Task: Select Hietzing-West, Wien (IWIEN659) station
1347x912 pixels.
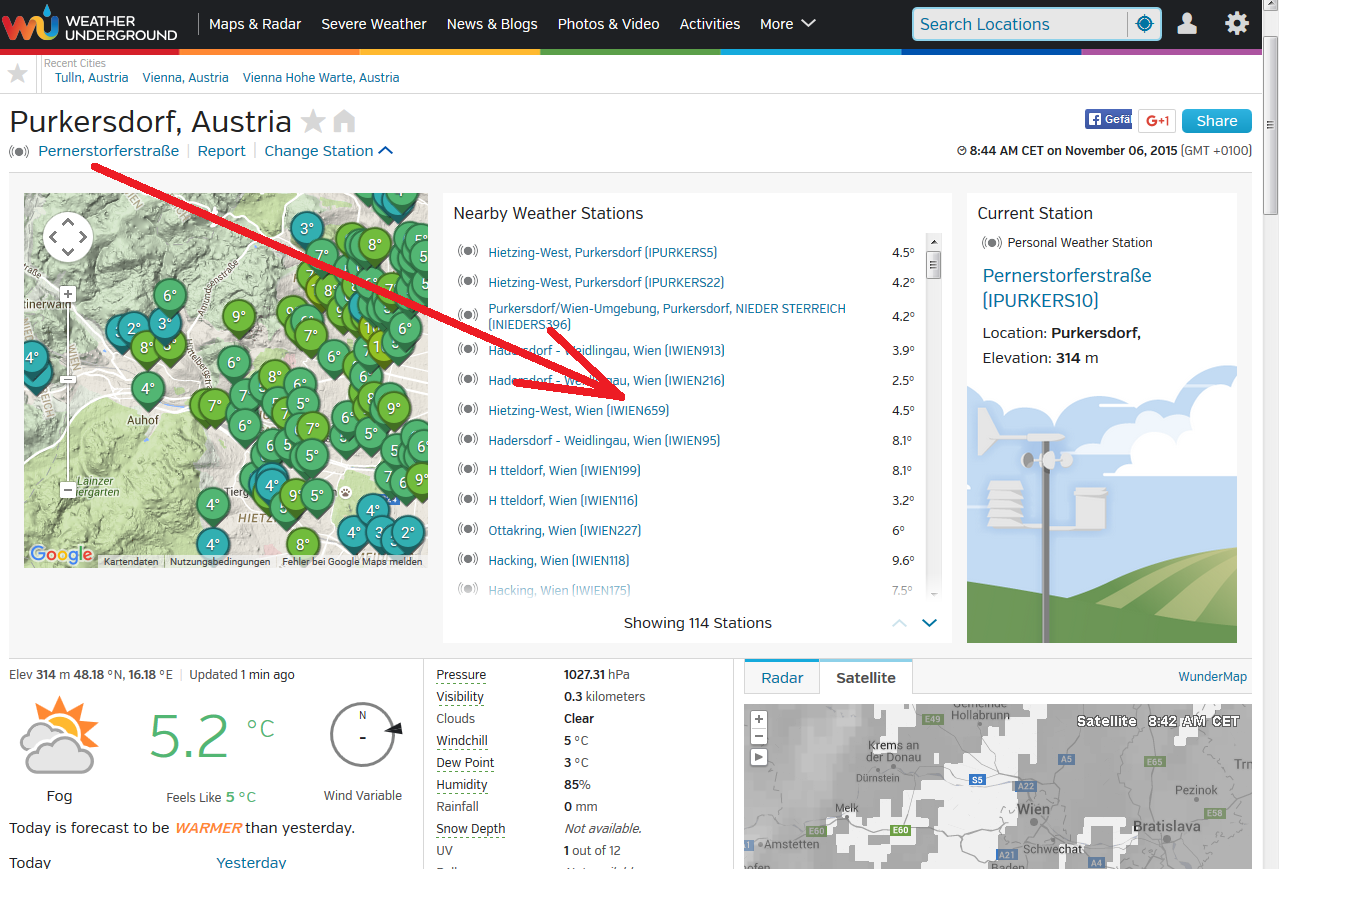Action: [578, 411]
